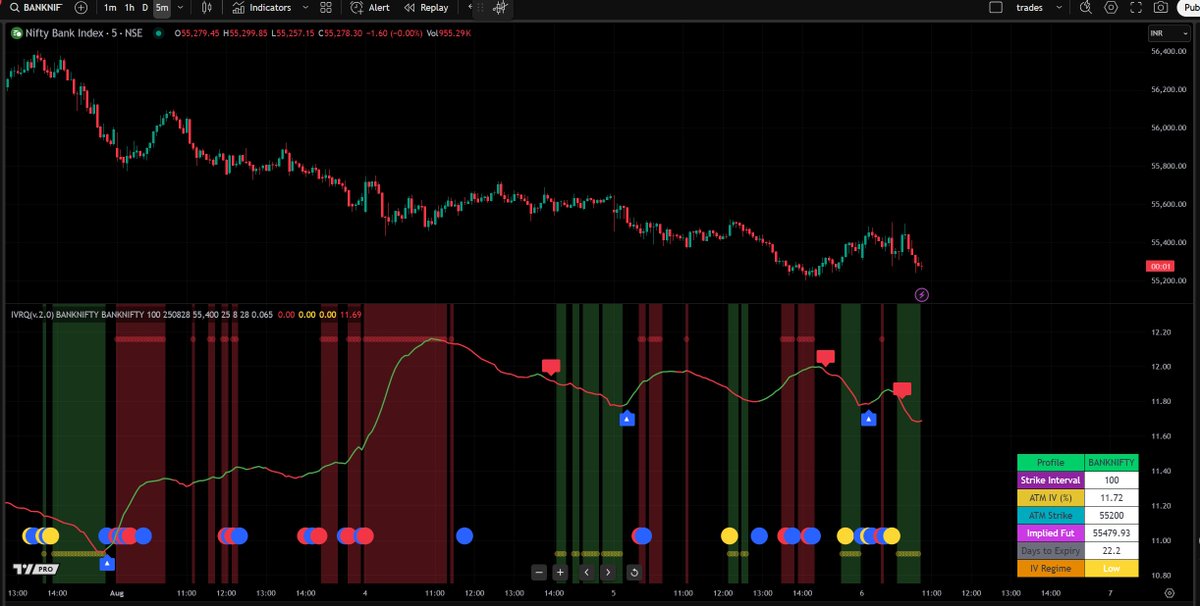Zoom out with the minus button
This screenshot has height=606, width=1200.
tap(539, 573)
